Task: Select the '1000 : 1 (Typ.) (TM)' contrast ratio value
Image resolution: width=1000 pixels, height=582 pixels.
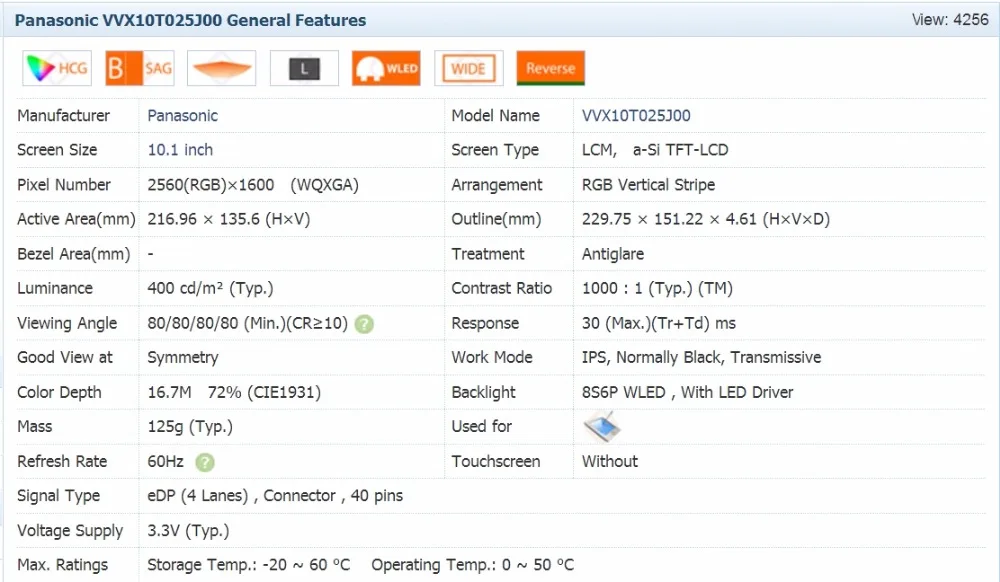Action: point(657,288)
